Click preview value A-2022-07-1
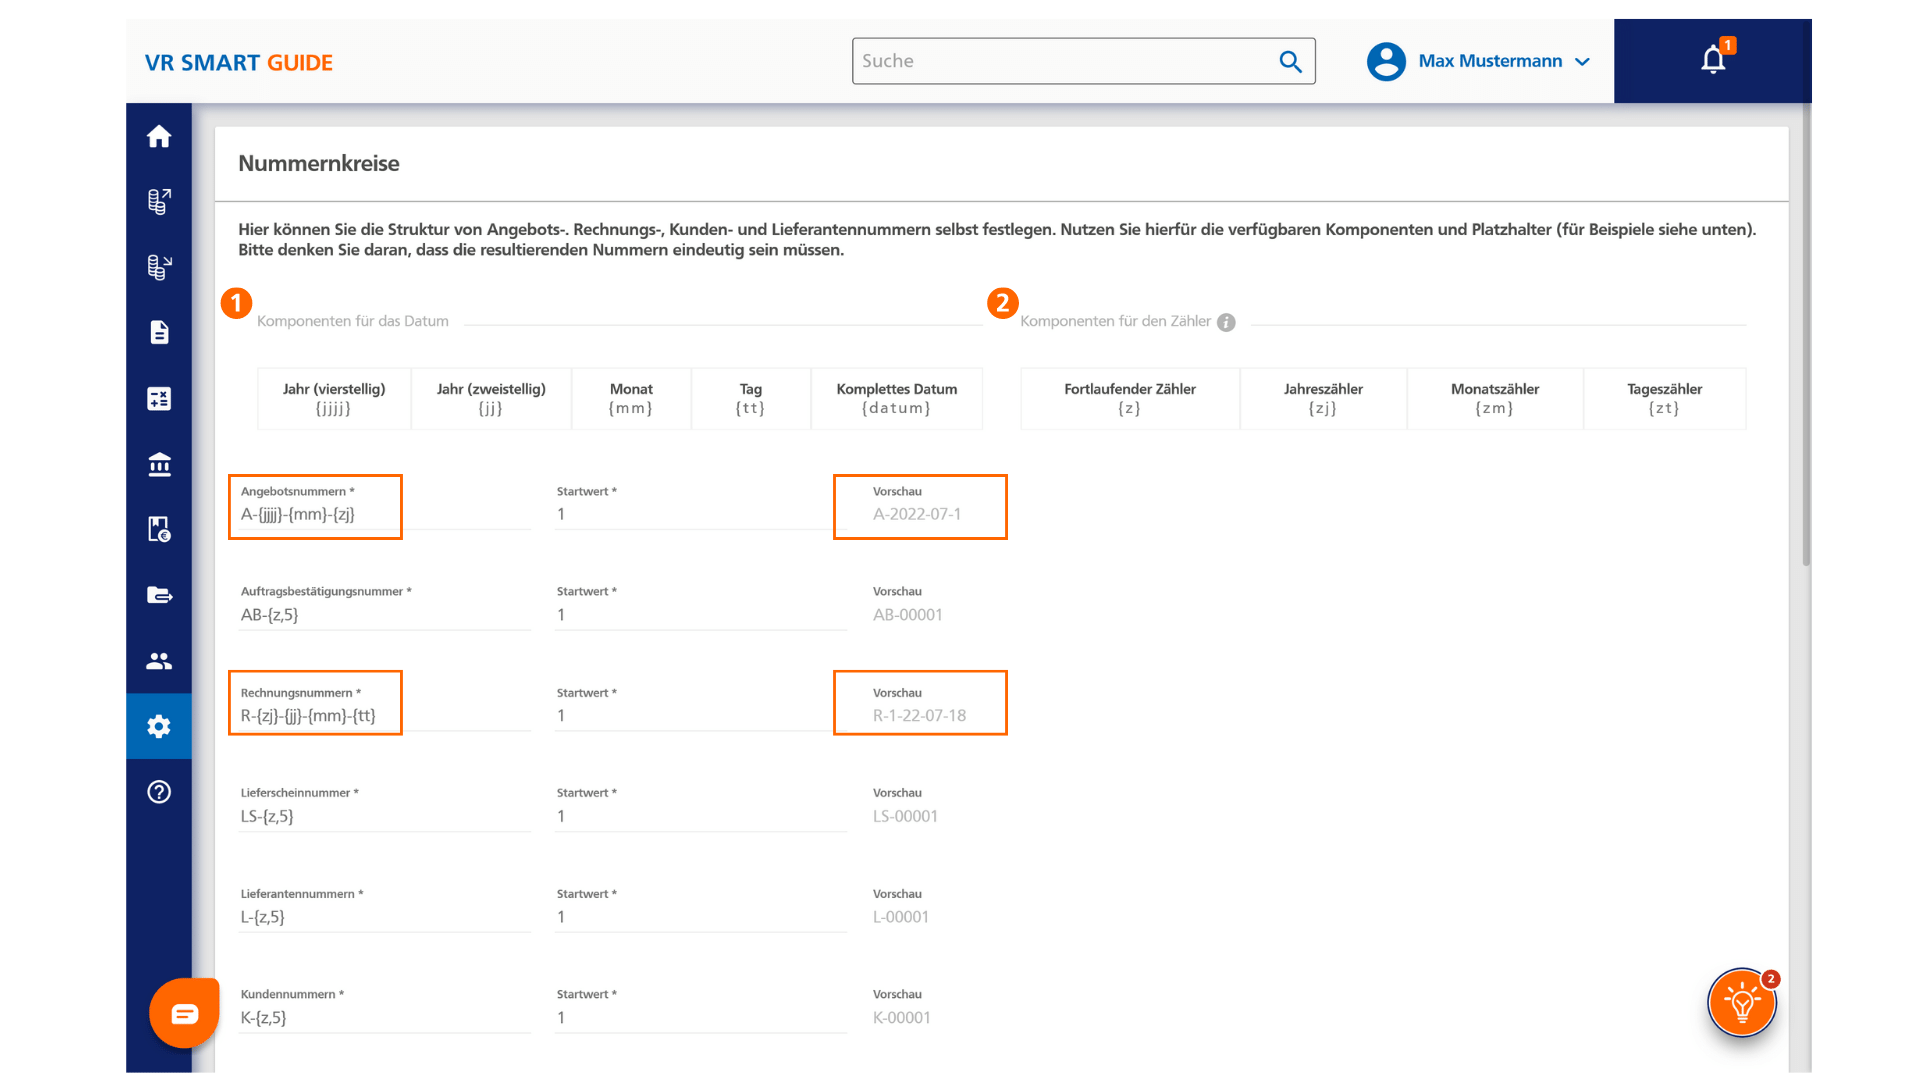1920x1080 pixels. [917, 514]
